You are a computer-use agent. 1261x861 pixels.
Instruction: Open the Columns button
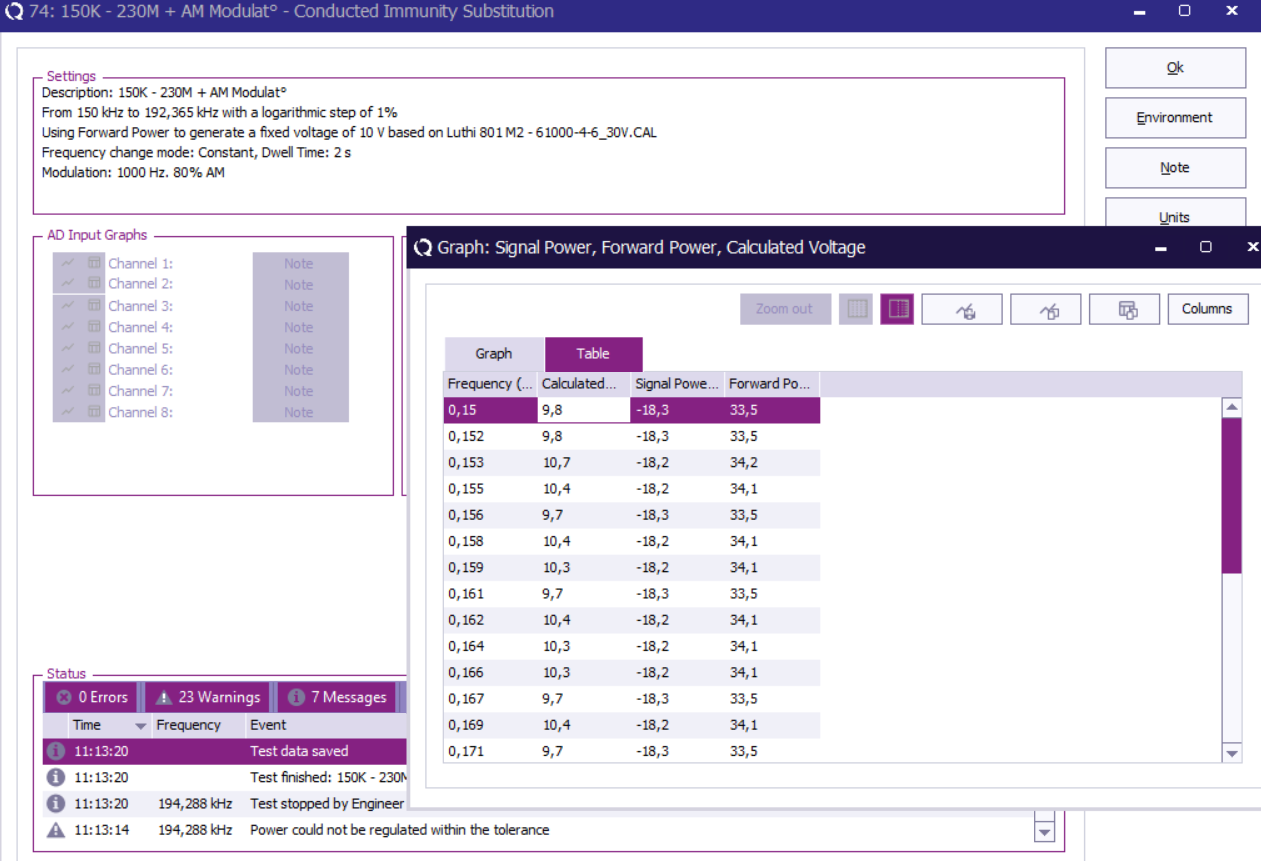pos(1207,309)
